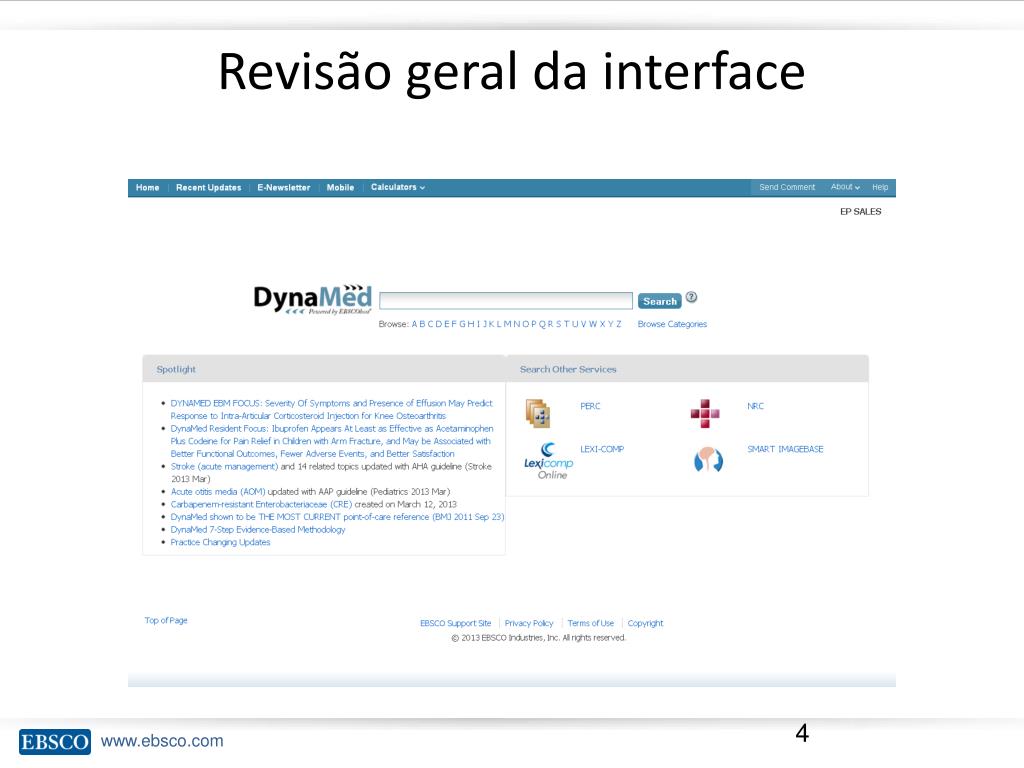The height and width of the screenshot is (768, 1024).
Task: Click the Search Other Services header
Action: coord(688,369)
